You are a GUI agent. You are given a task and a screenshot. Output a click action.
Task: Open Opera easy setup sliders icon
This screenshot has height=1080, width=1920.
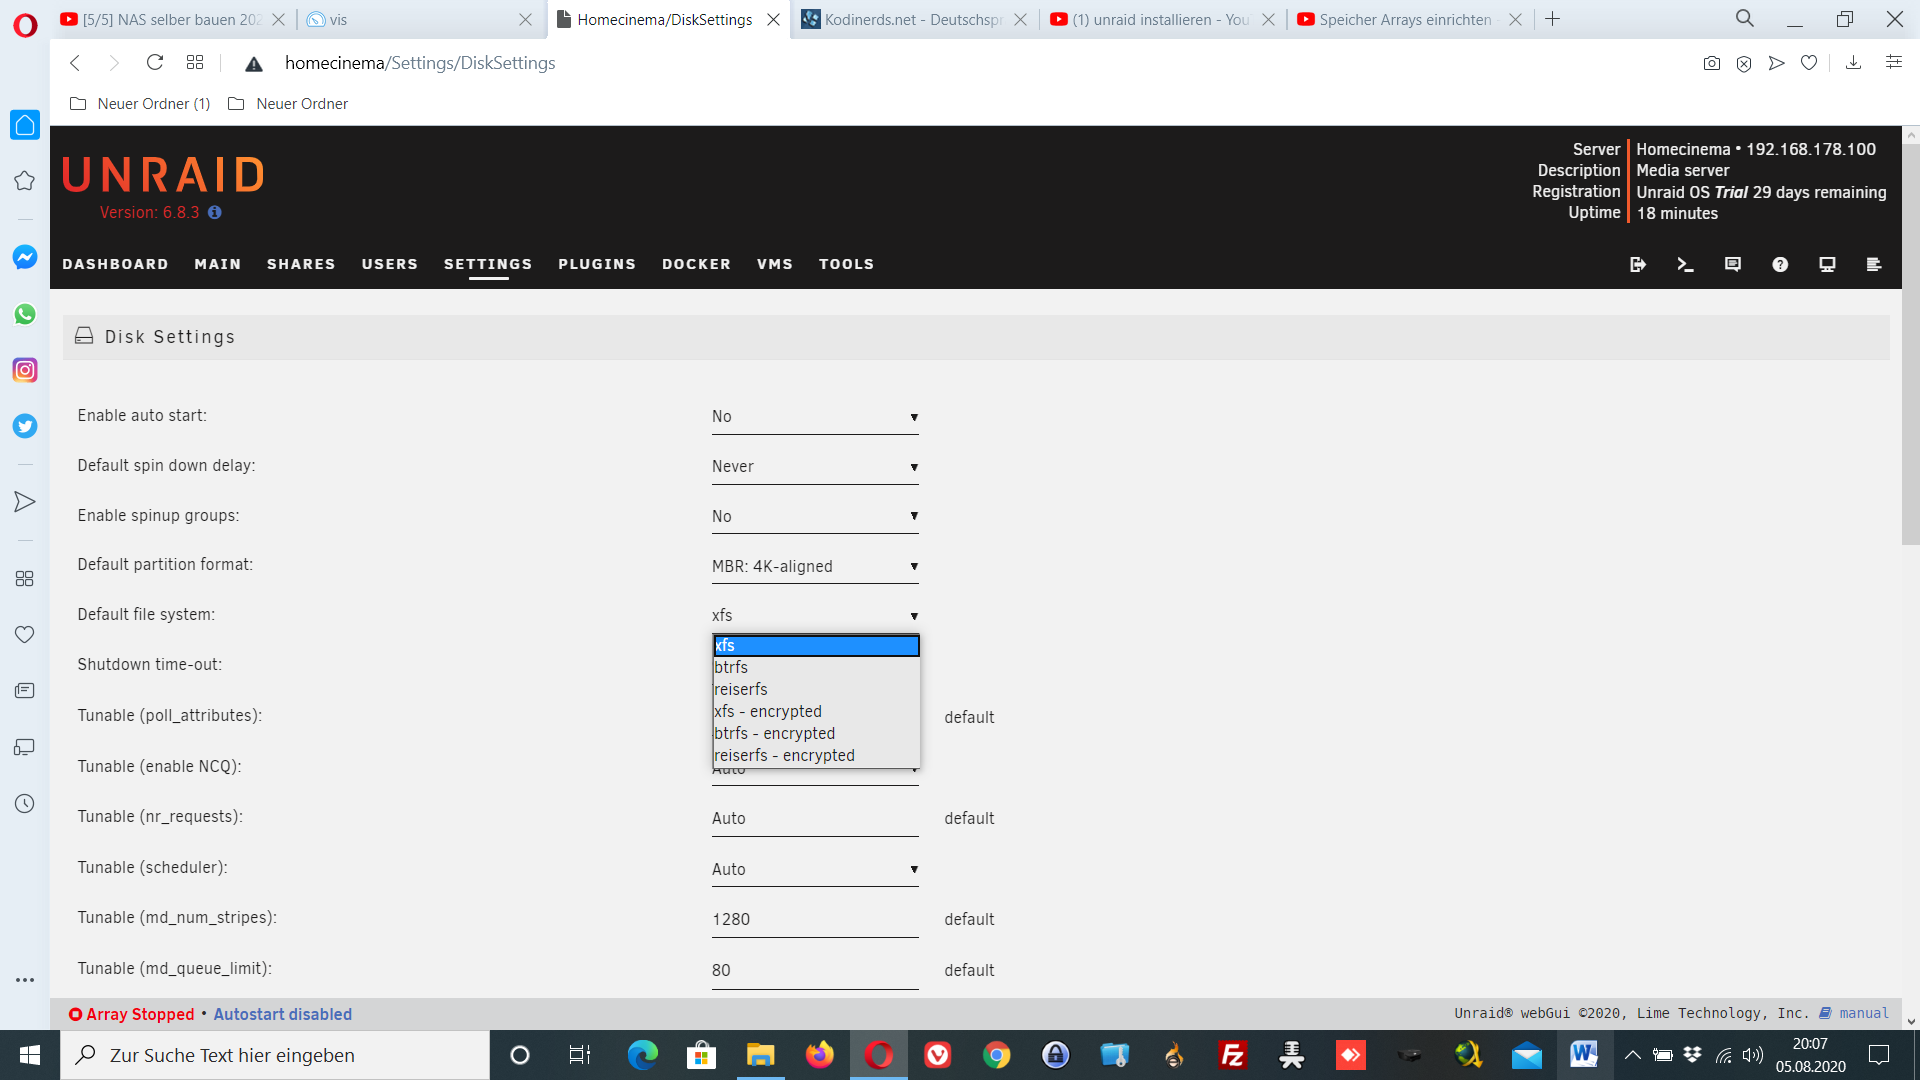point(1894,62)
